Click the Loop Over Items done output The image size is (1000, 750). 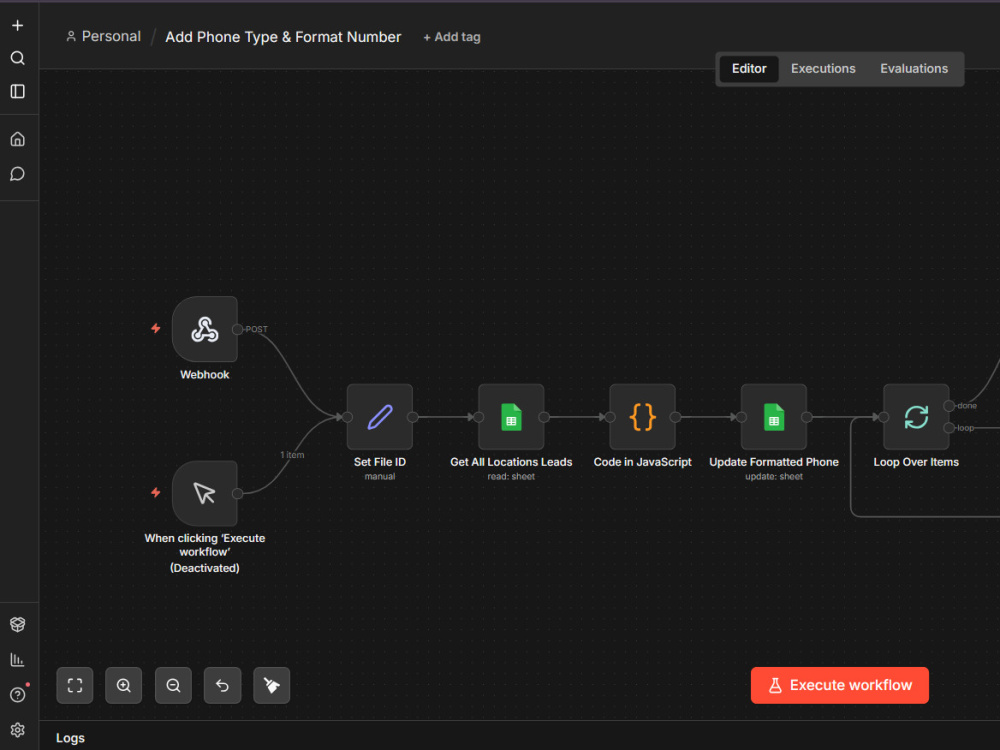click(x=949, y=406)
